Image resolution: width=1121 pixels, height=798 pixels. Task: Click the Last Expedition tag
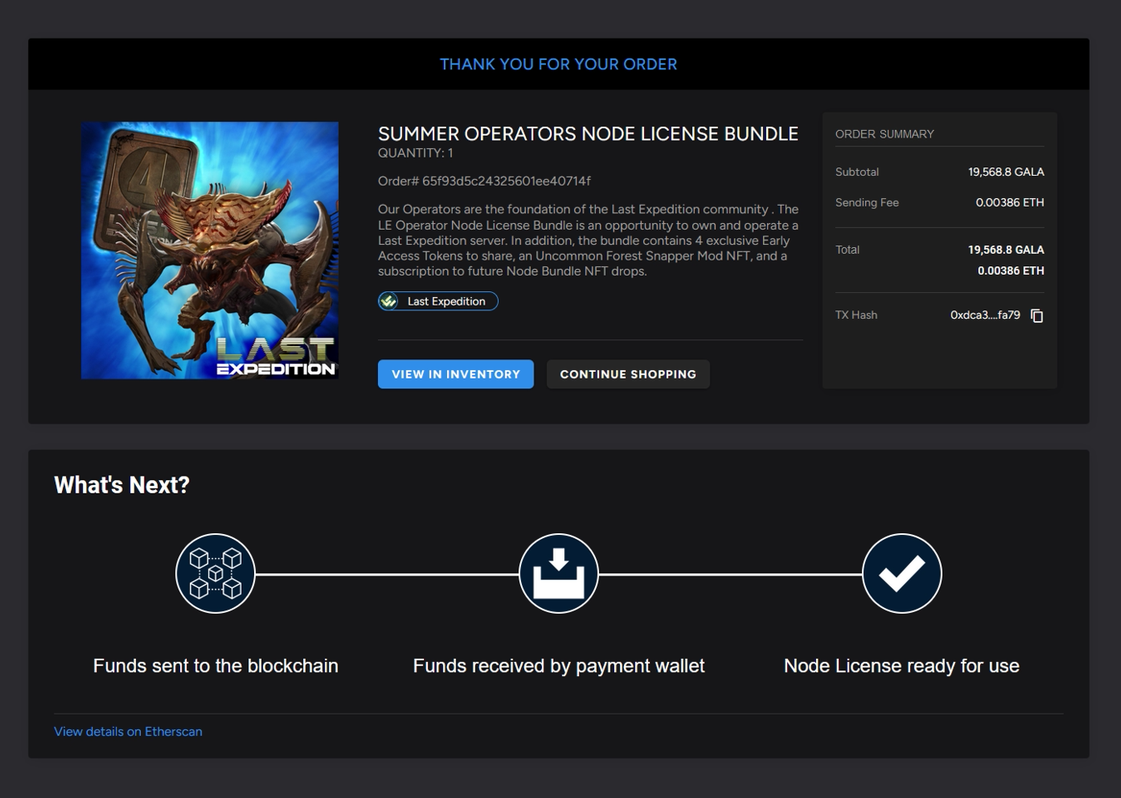point(438,301)
